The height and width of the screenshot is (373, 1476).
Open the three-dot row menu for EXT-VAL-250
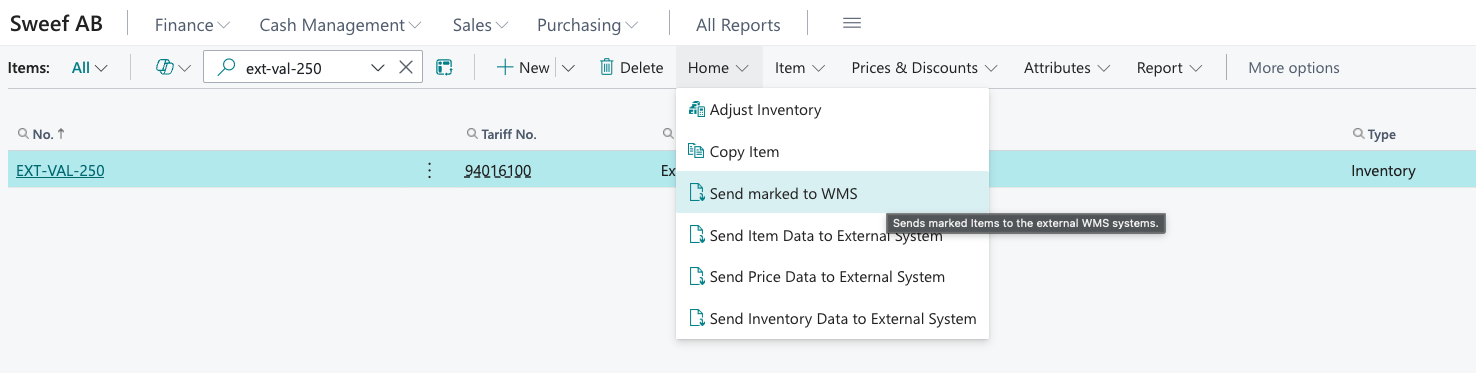430,170
